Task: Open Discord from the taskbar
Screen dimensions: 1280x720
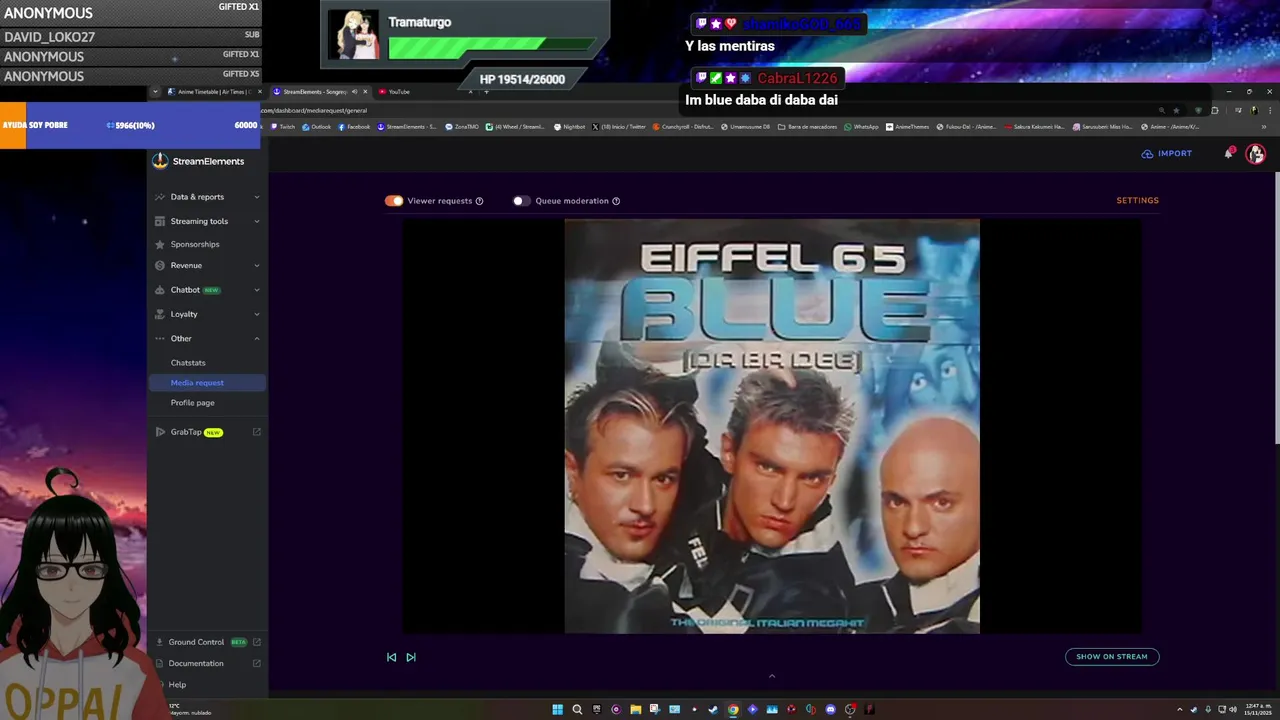Action: click(830, 710)
